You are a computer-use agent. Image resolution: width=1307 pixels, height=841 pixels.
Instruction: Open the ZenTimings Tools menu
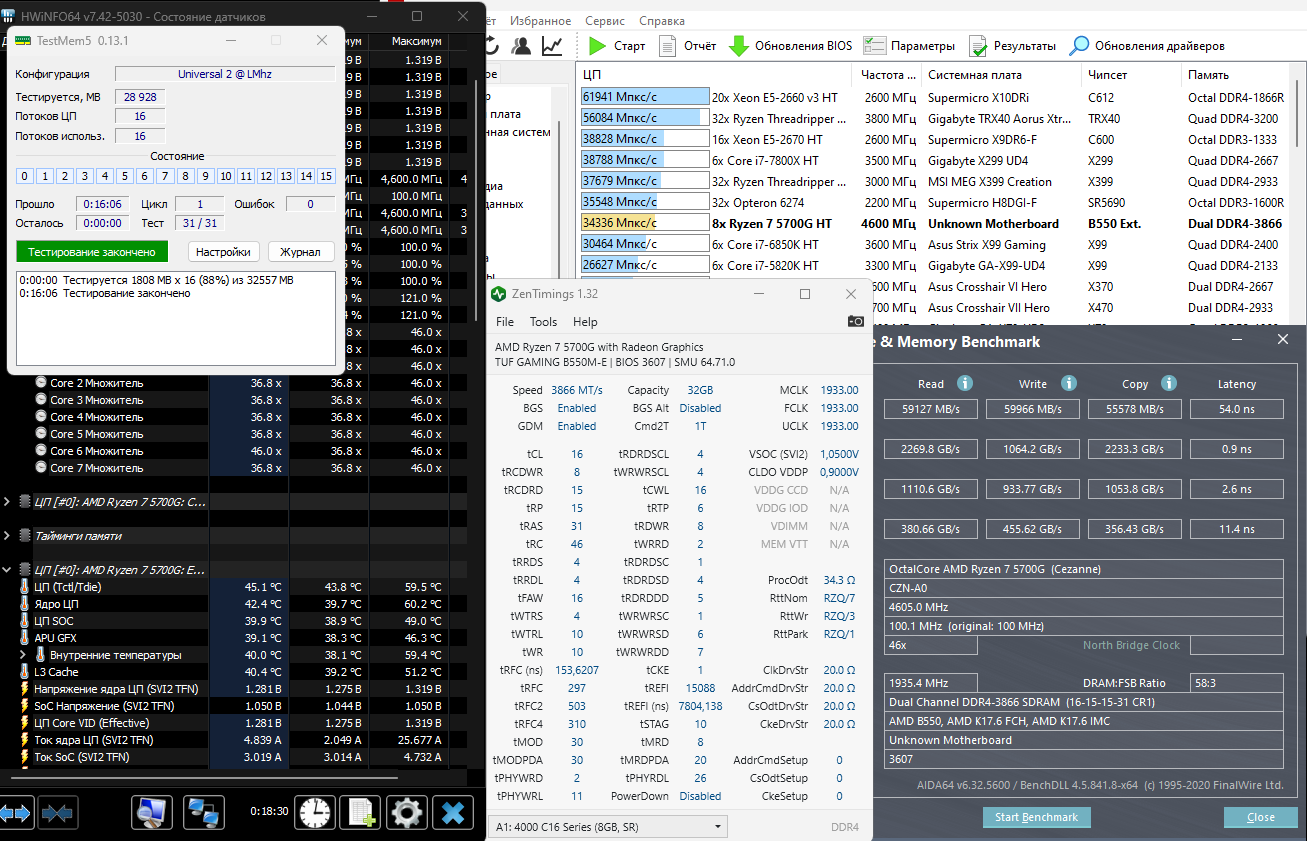pos(543,322)
